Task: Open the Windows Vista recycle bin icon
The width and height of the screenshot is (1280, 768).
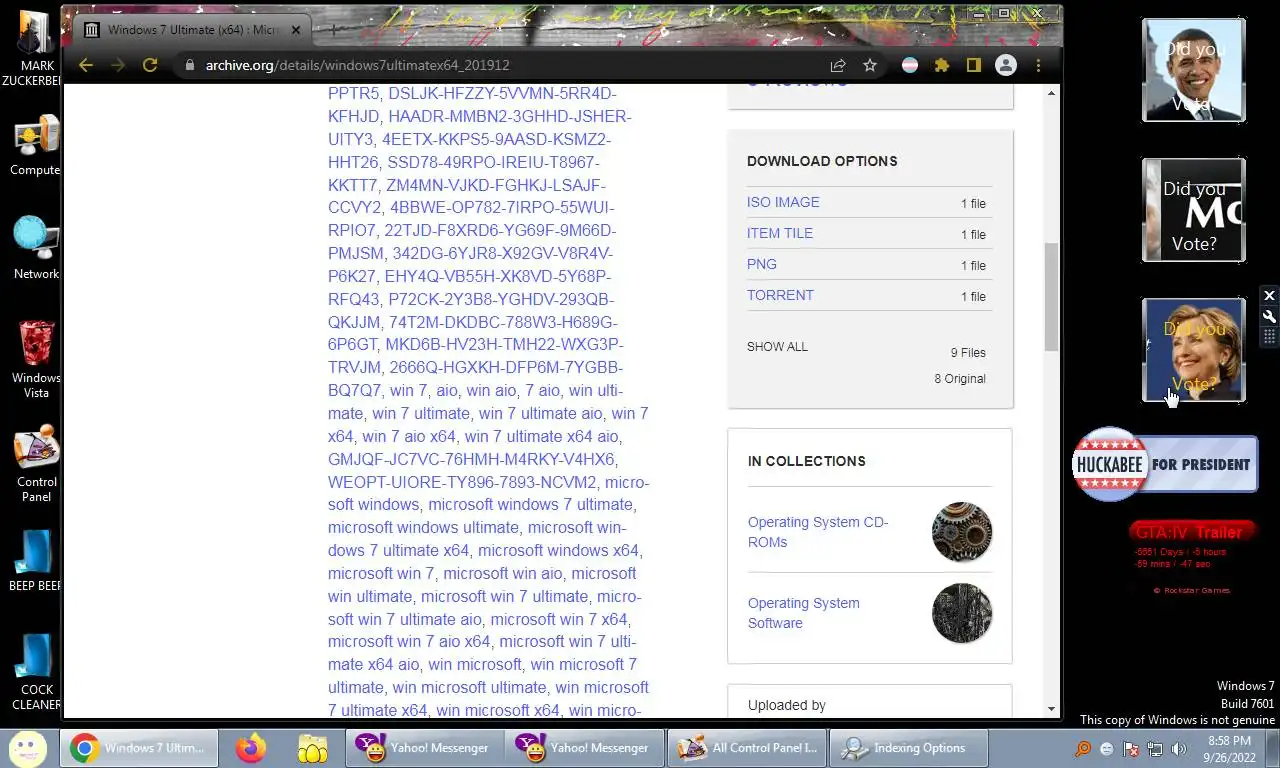Action: [36, 359]
